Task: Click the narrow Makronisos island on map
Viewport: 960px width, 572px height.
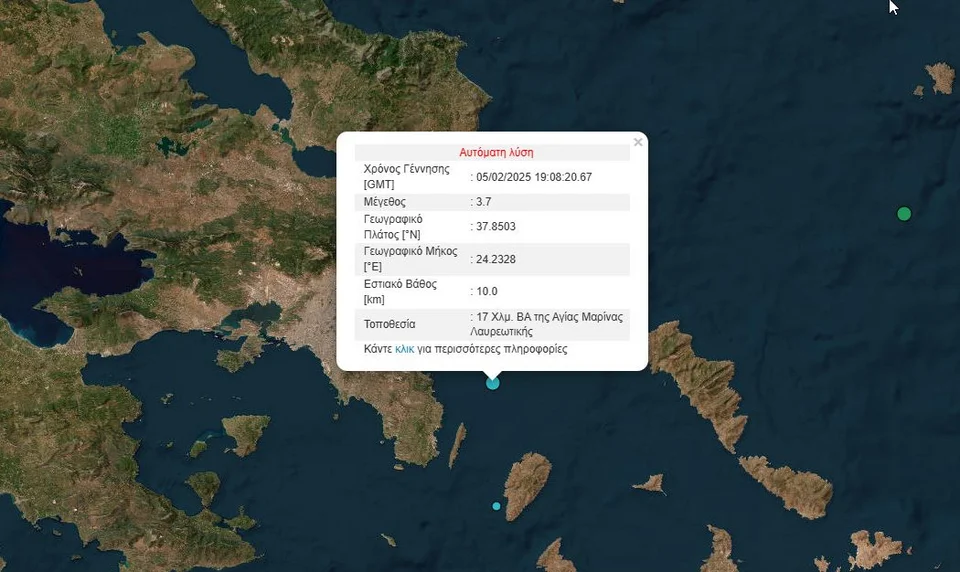Action: (x=457, y=444)
